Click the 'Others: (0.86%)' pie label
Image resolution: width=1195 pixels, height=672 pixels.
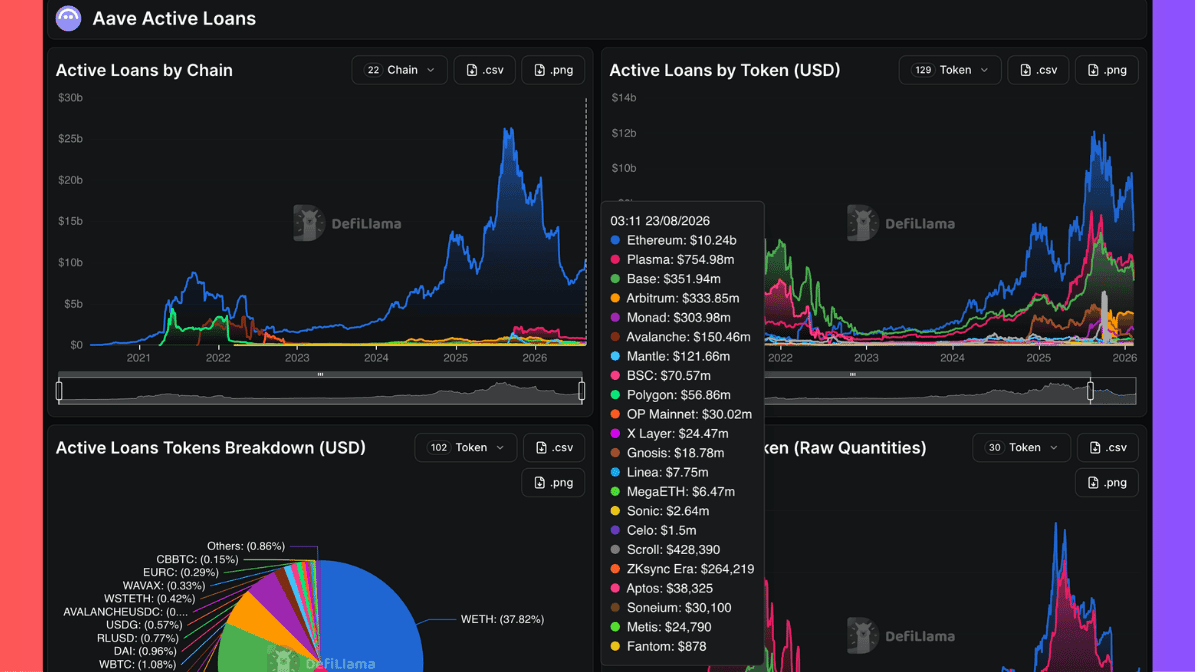click(245, 546)
